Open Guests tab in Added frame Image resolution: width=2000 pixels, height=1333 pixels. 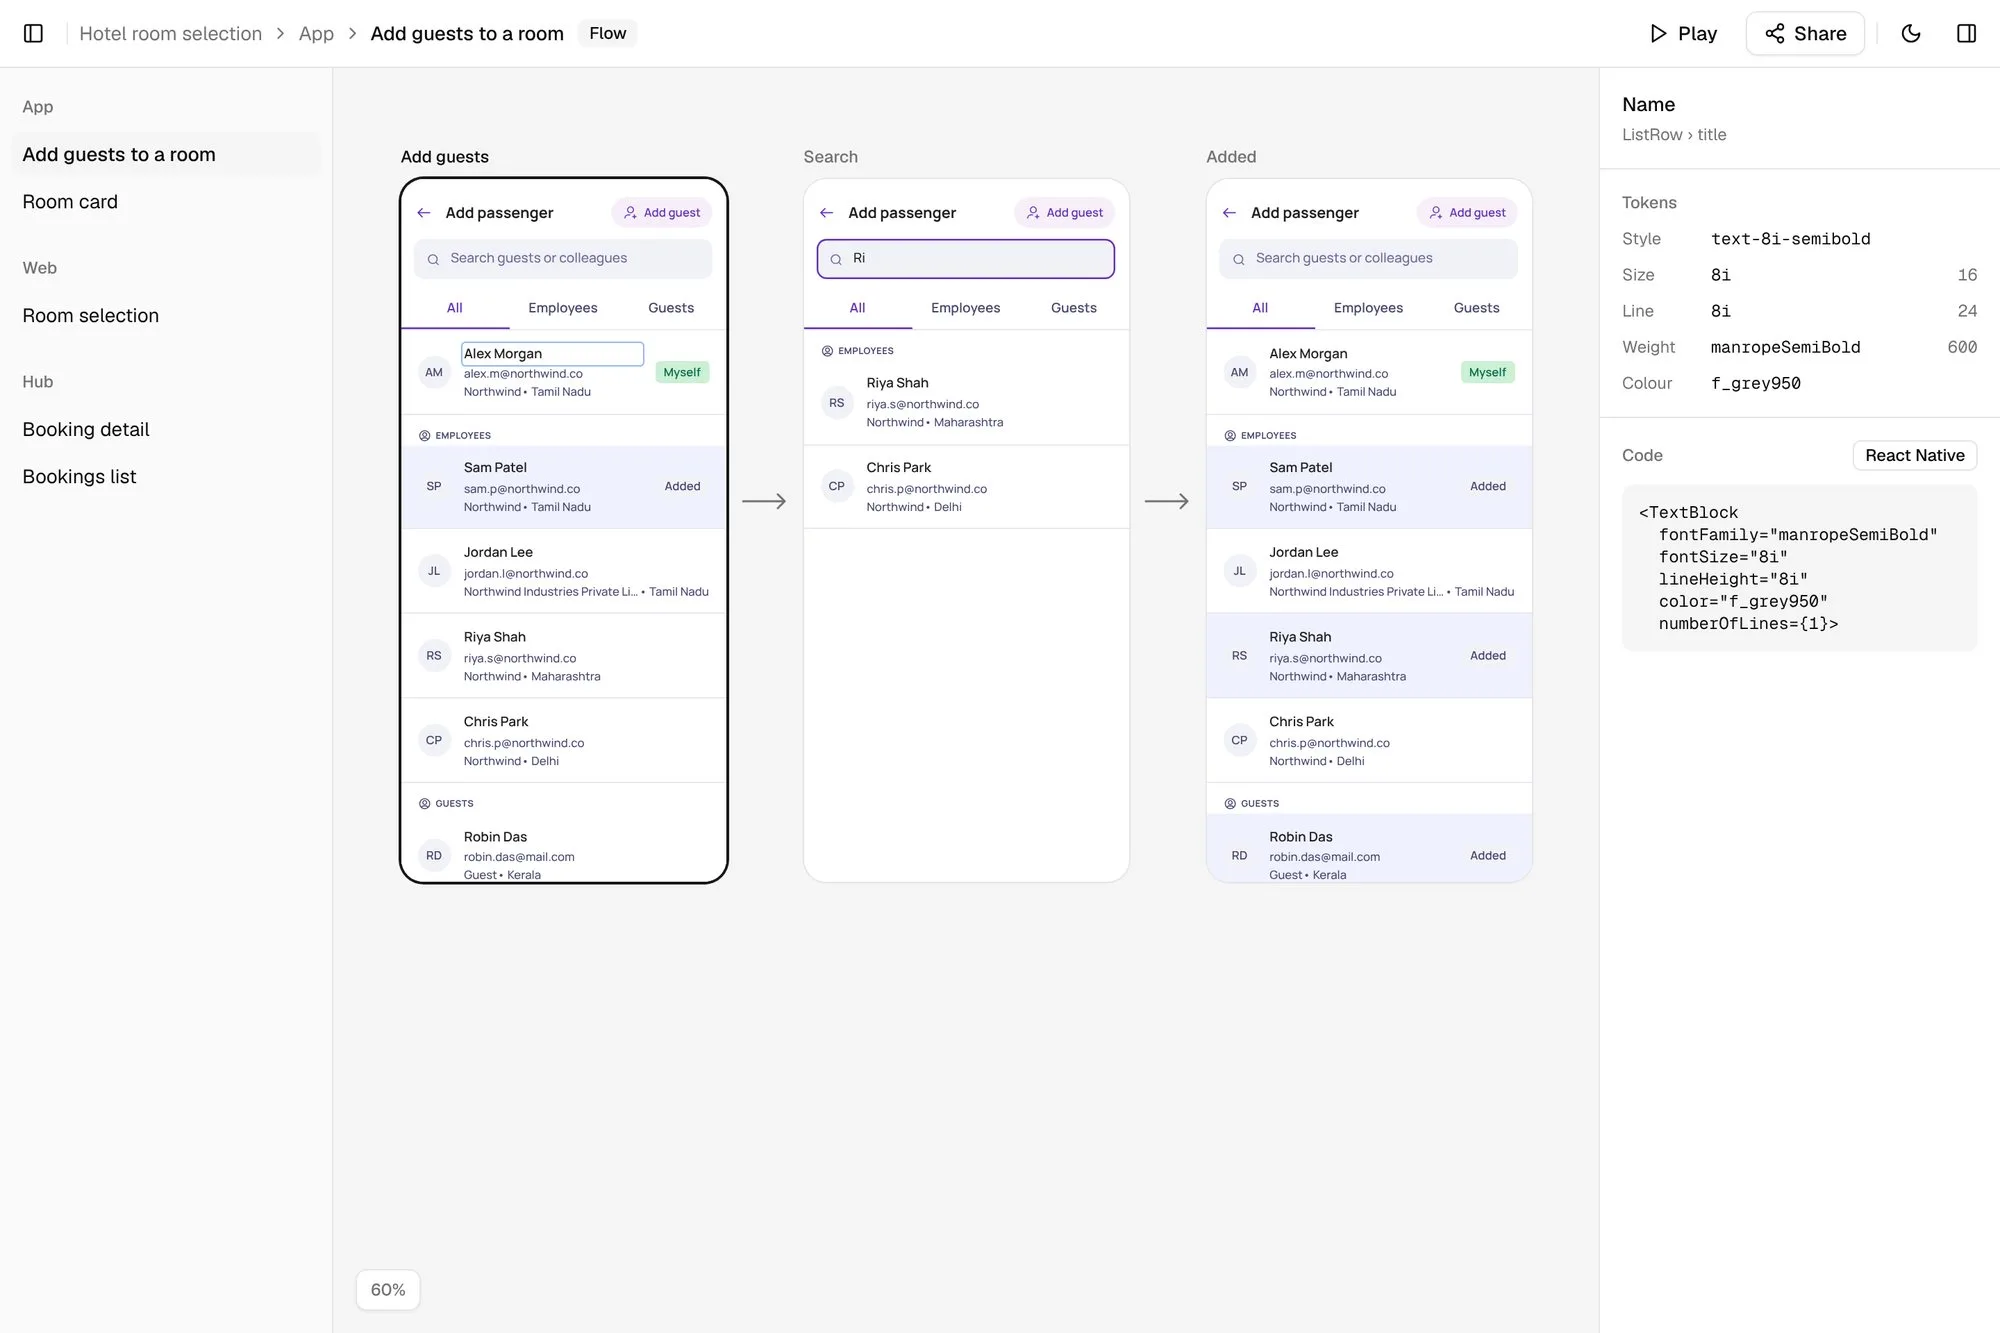[x=1476, y=307]
